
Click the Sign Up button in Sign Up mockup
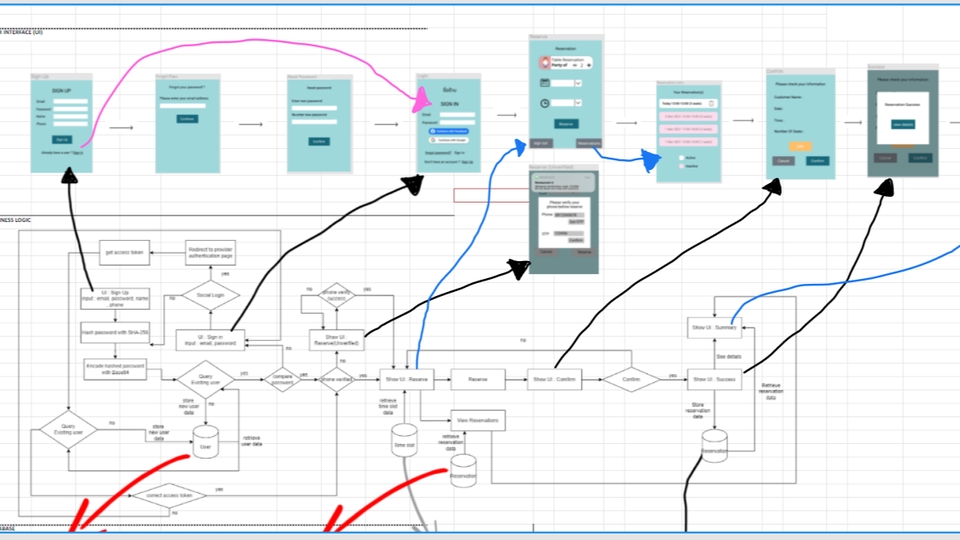coord(62,140)
